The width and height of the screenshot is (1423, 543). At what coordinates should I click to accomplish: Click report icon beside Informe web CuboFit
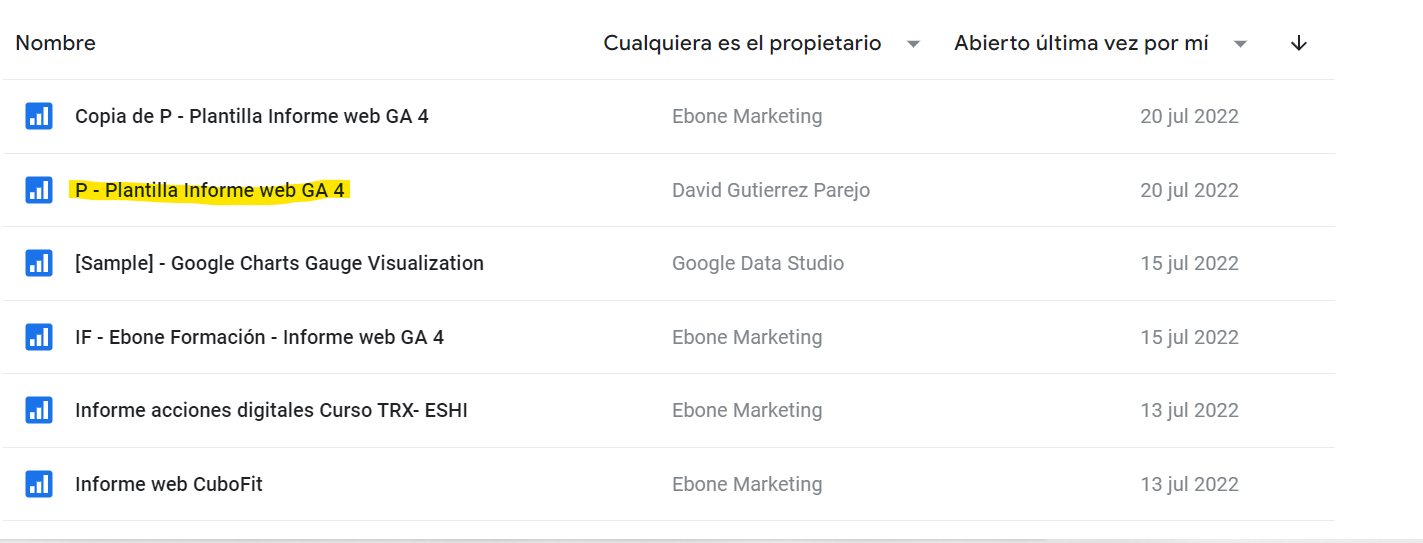pos(39,484)
